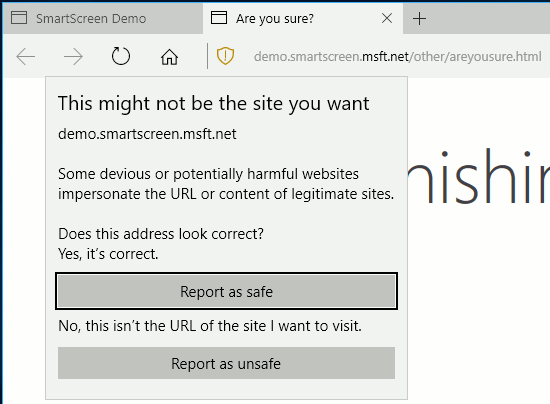This screenshot has width=550, height=404.
Task: Click the 'Are you sure?' tab page icon
Action: pos(219,18)
